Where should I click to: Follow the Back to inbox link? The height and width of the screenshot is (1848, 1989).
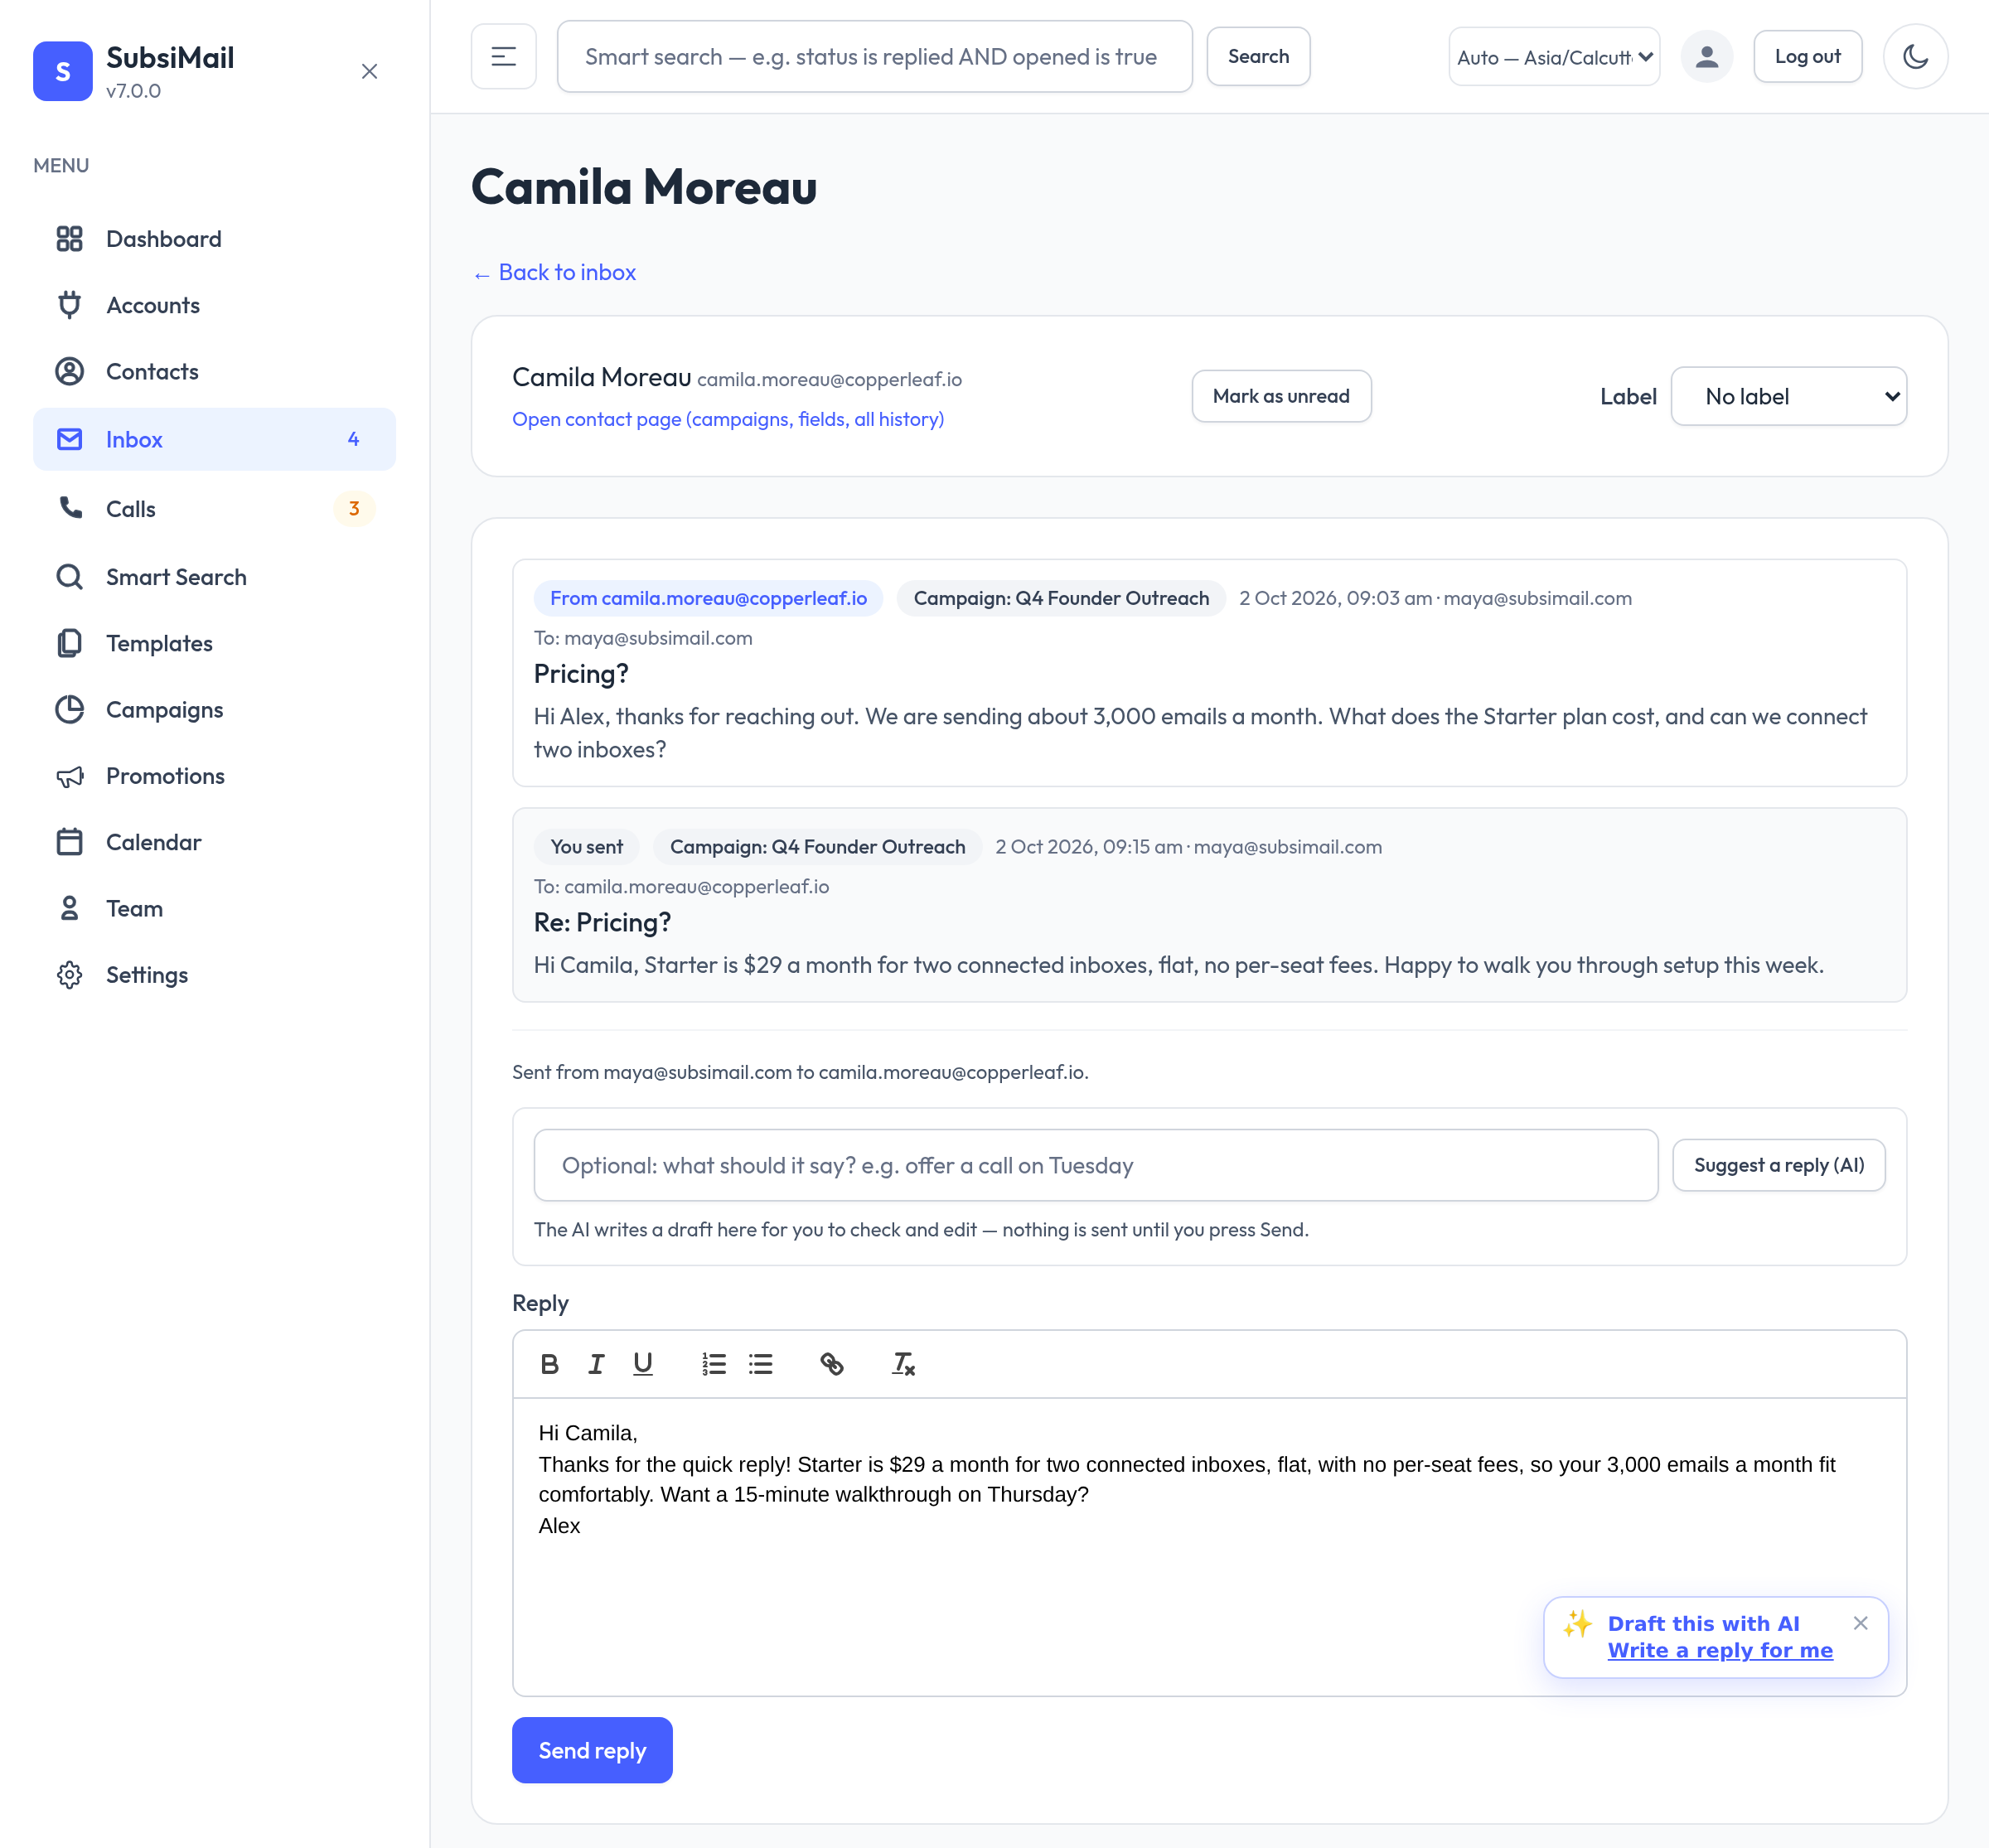tap(554, 272)
